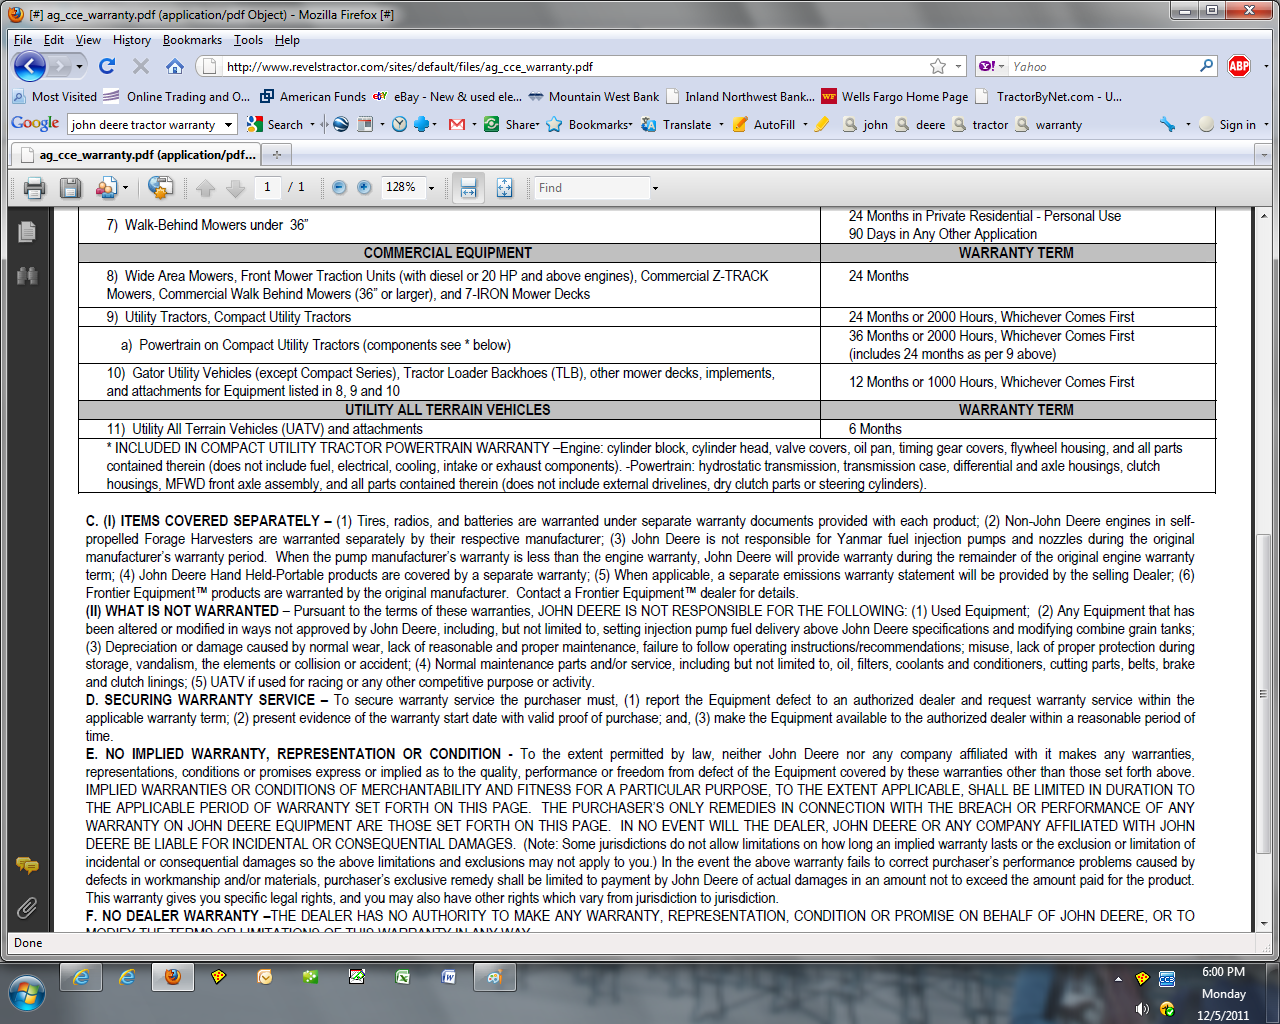Click the Adblock Plus ABP icon
The height and width of the screenshot is (1024, 1280).
point(1239,66)
